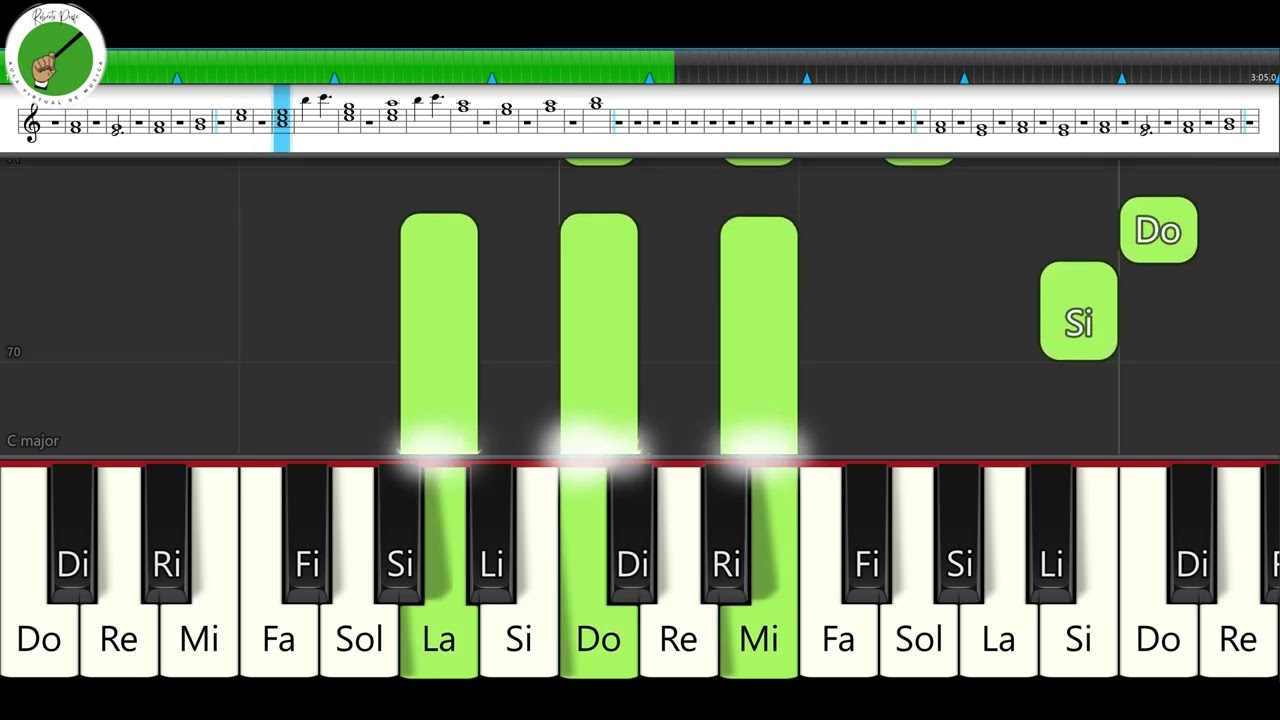The width and height of the screenshot is (1280, 720).
Task: Click the 3:05.0 song duration label
Action: point(1263,77)
